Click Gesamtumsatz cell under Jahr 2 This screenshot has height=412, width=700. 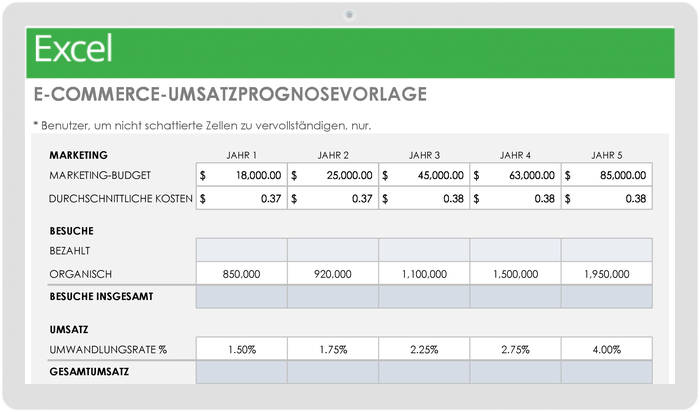coord(333,372)
